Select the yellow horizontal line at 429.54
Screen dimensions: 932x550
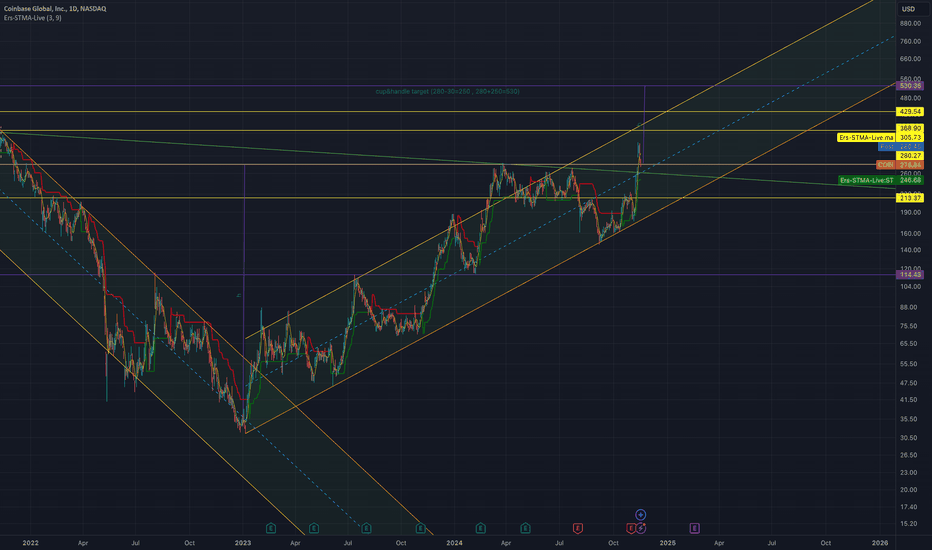448,112
